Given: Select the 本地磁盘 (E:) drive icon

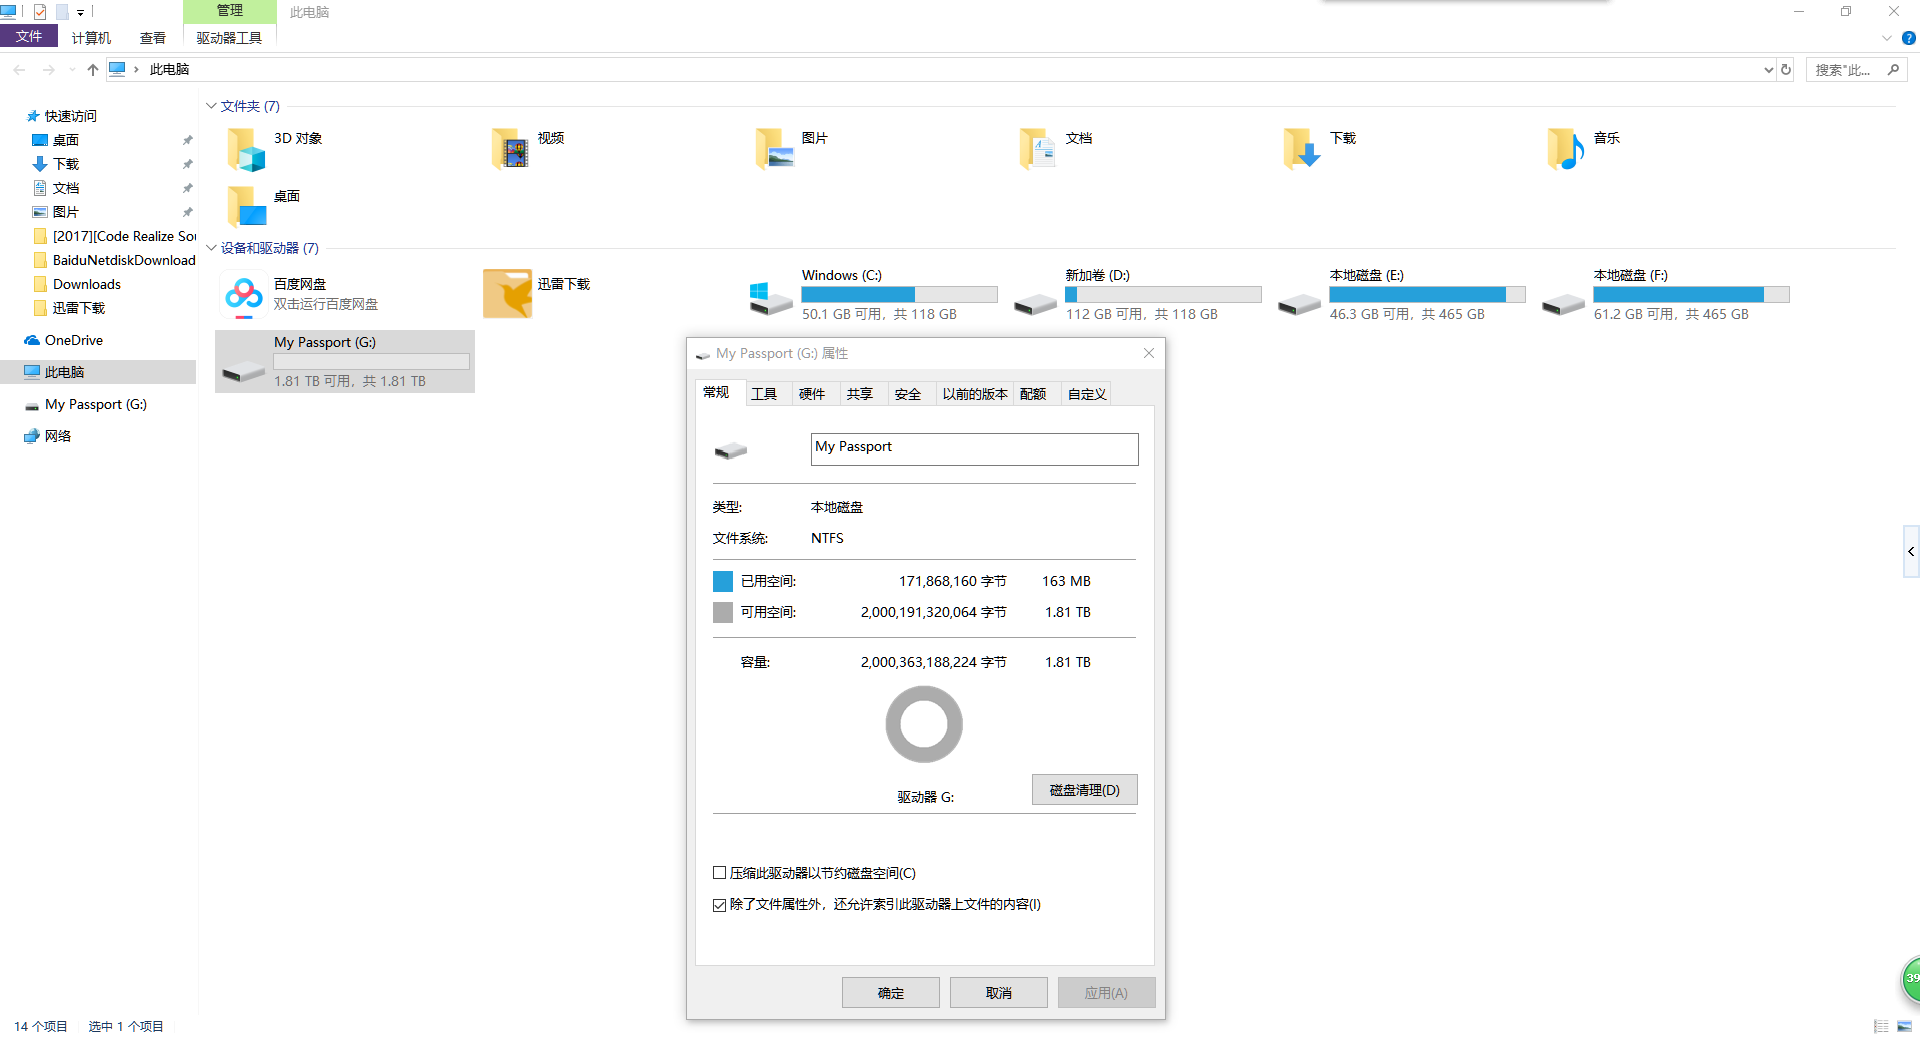Looking at the screenshot, I should click(1299, 304).
